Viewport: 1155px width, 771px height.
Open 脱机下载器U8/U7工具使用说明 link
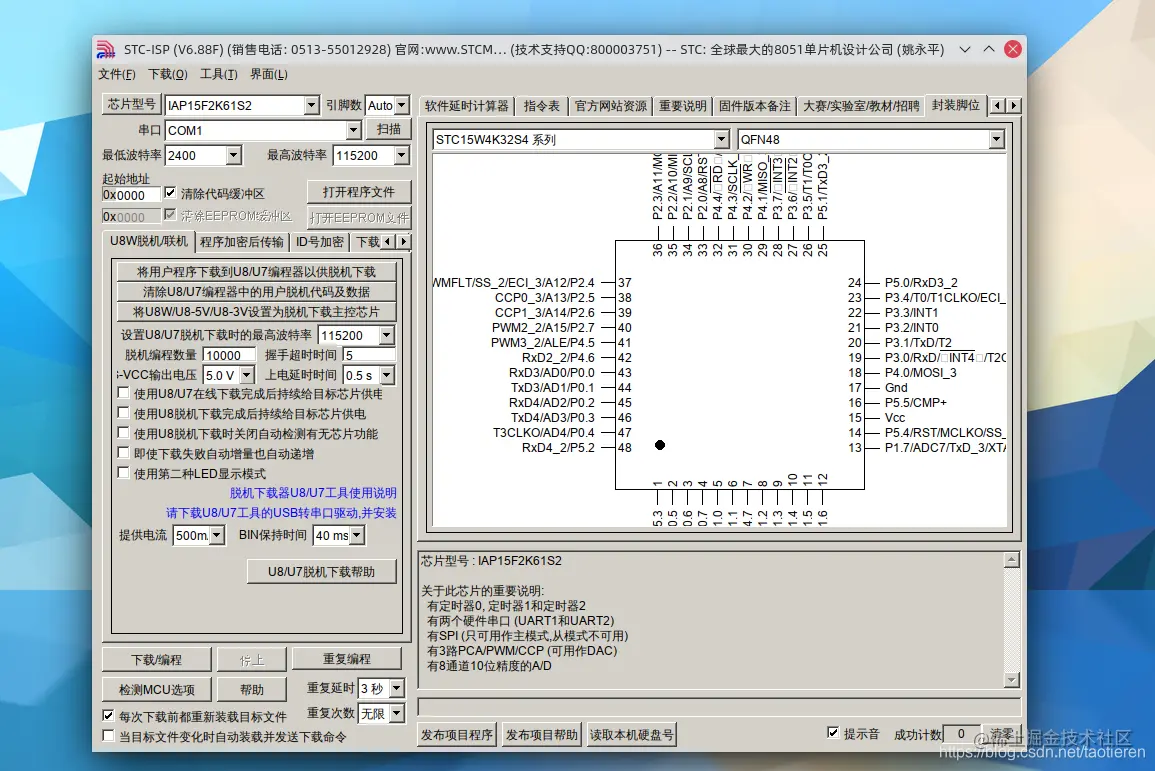[313, 493]
